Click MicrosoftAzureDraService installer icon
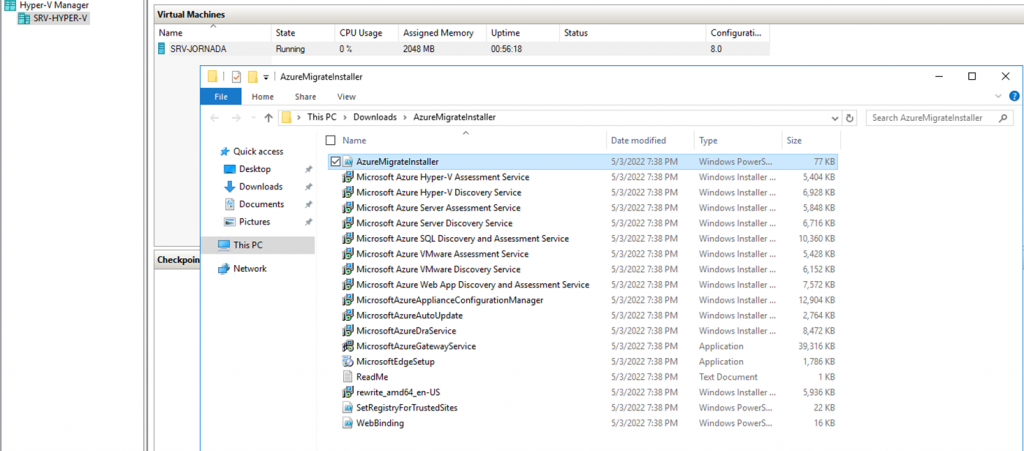The width and height of the screenshot is (1024, 451). [349, 331]
